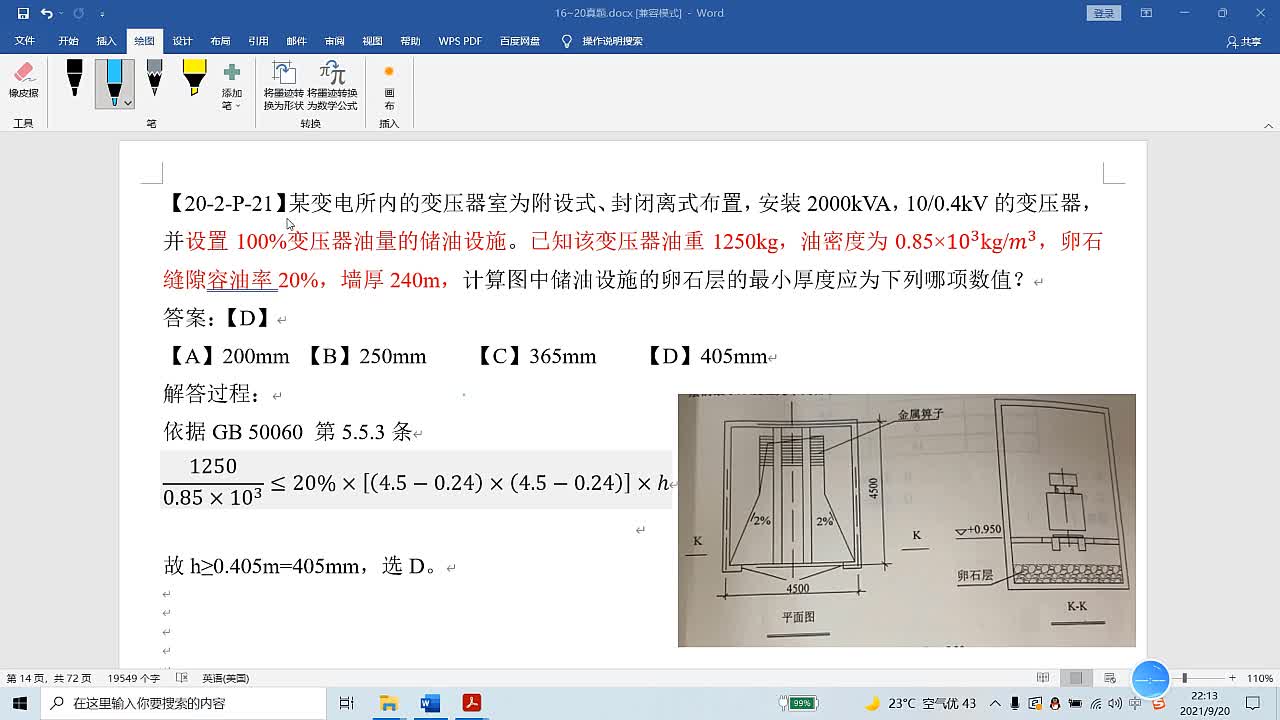Select the Eraser (橡皮擦) tool
Viewport: 1280px width, 720px height.
24,80
